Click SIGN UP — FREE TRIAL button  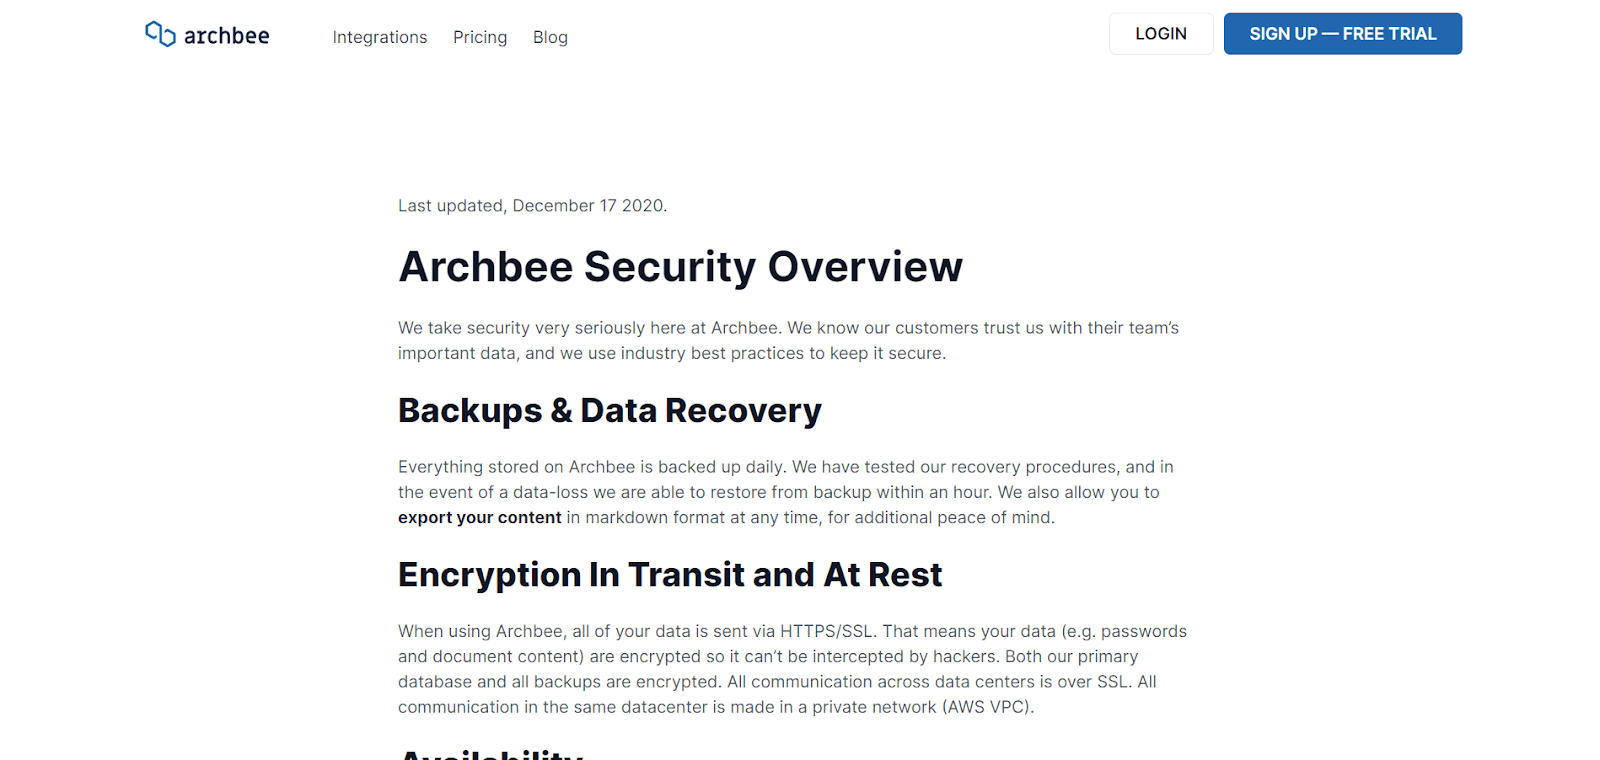pos(1342,34)
